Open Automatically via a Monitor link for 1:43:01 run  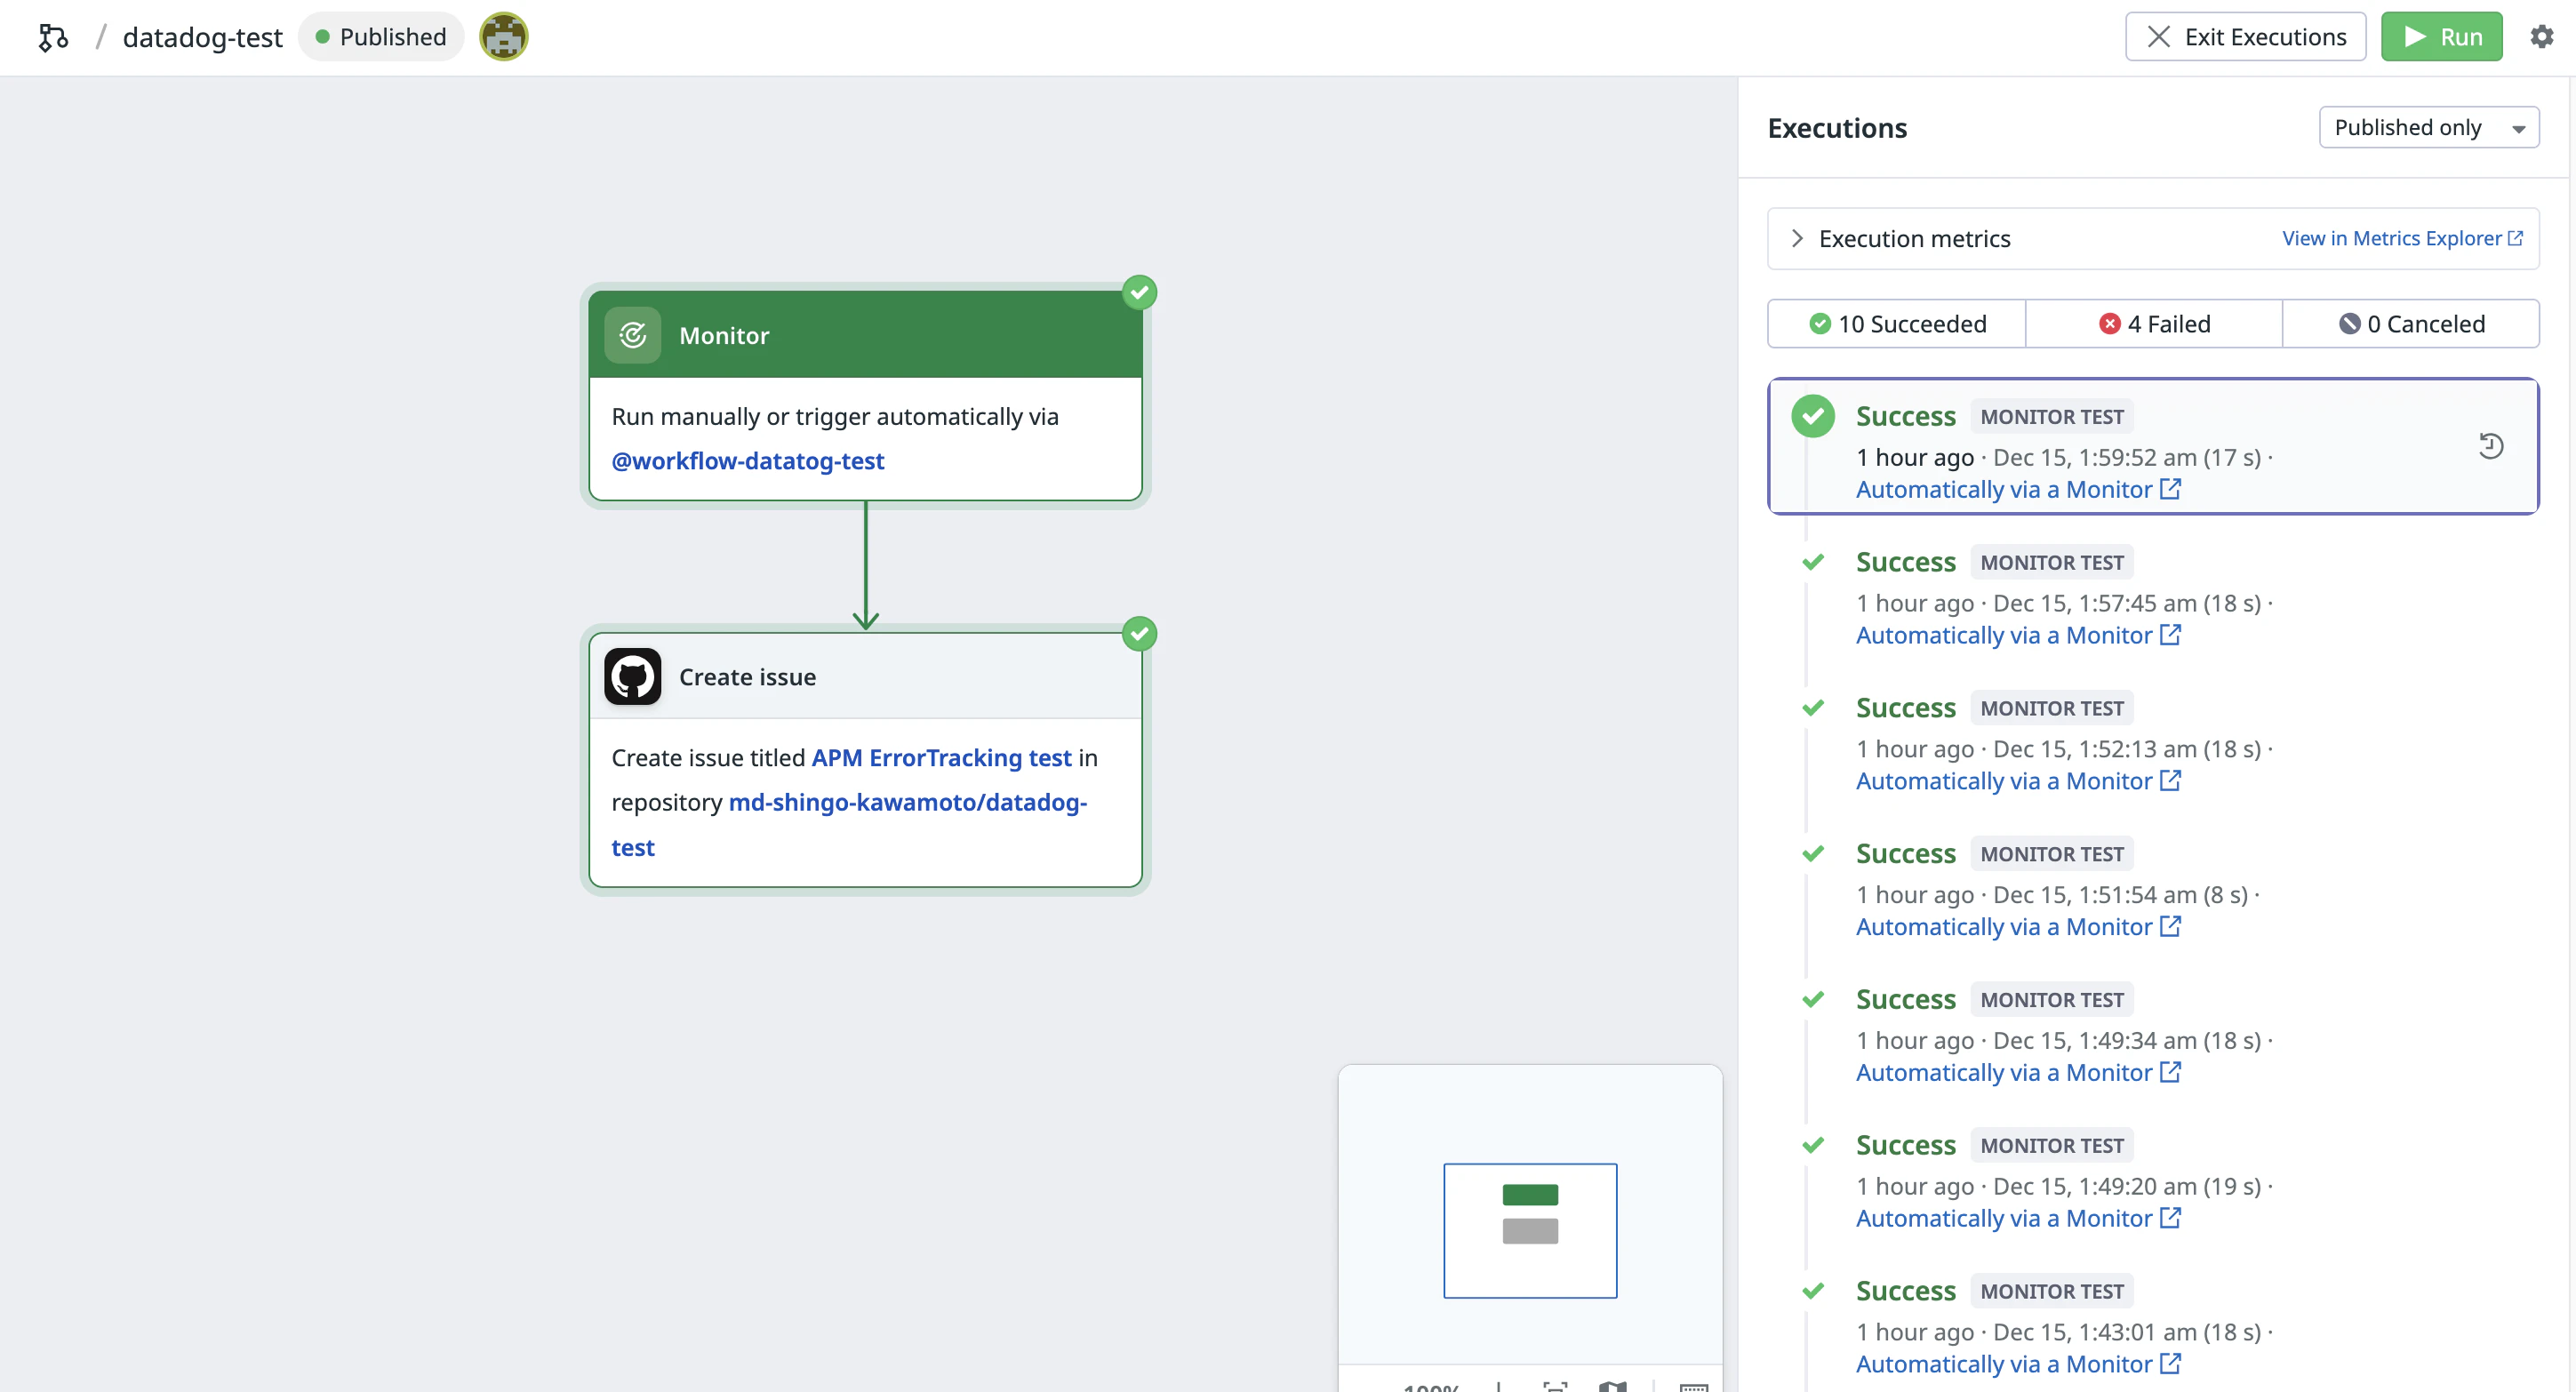pos(2018,1365)
